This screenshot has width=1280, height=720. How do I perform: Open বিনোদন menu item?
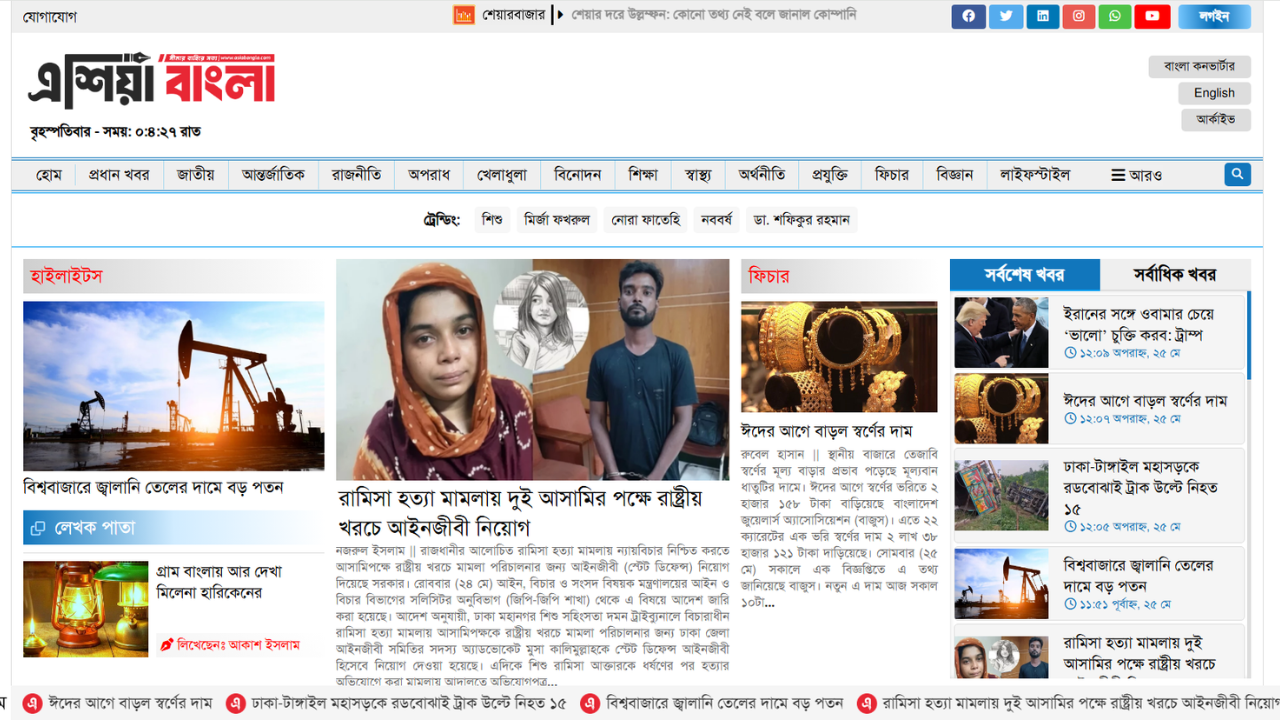pos(578,175)
